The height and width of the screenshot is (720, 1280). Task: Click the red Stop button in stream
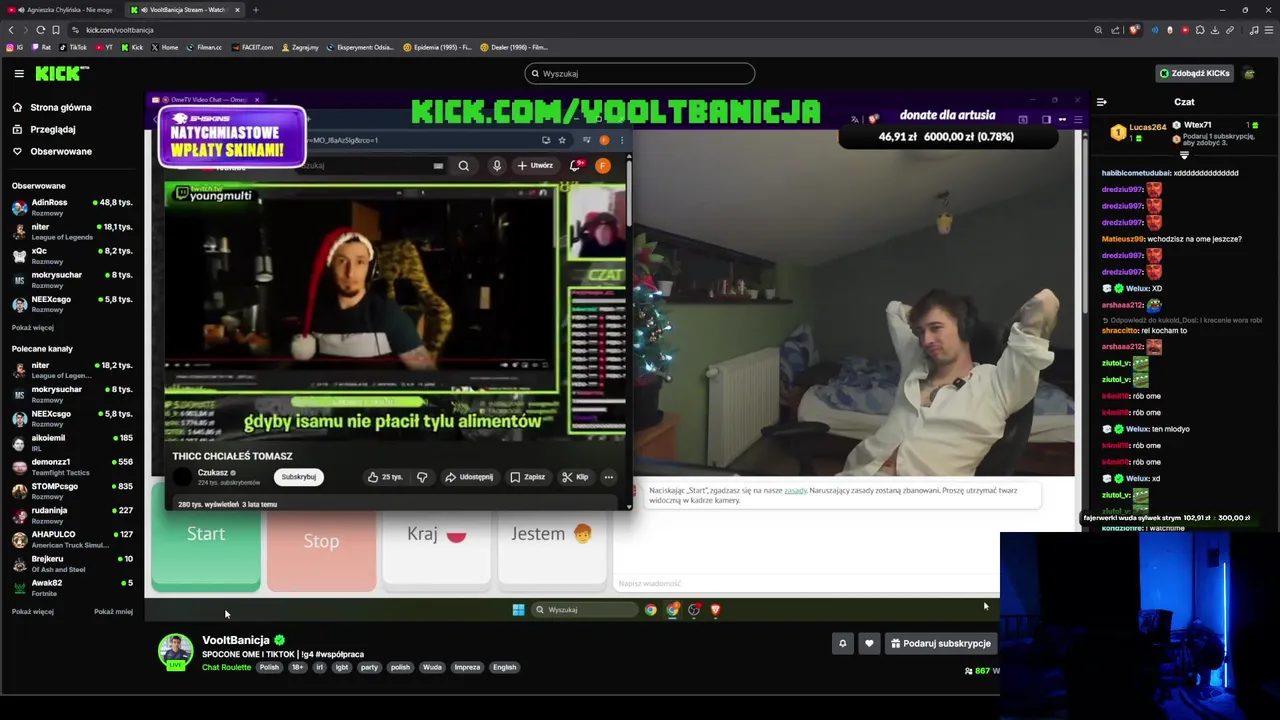[x=321, y=540]
